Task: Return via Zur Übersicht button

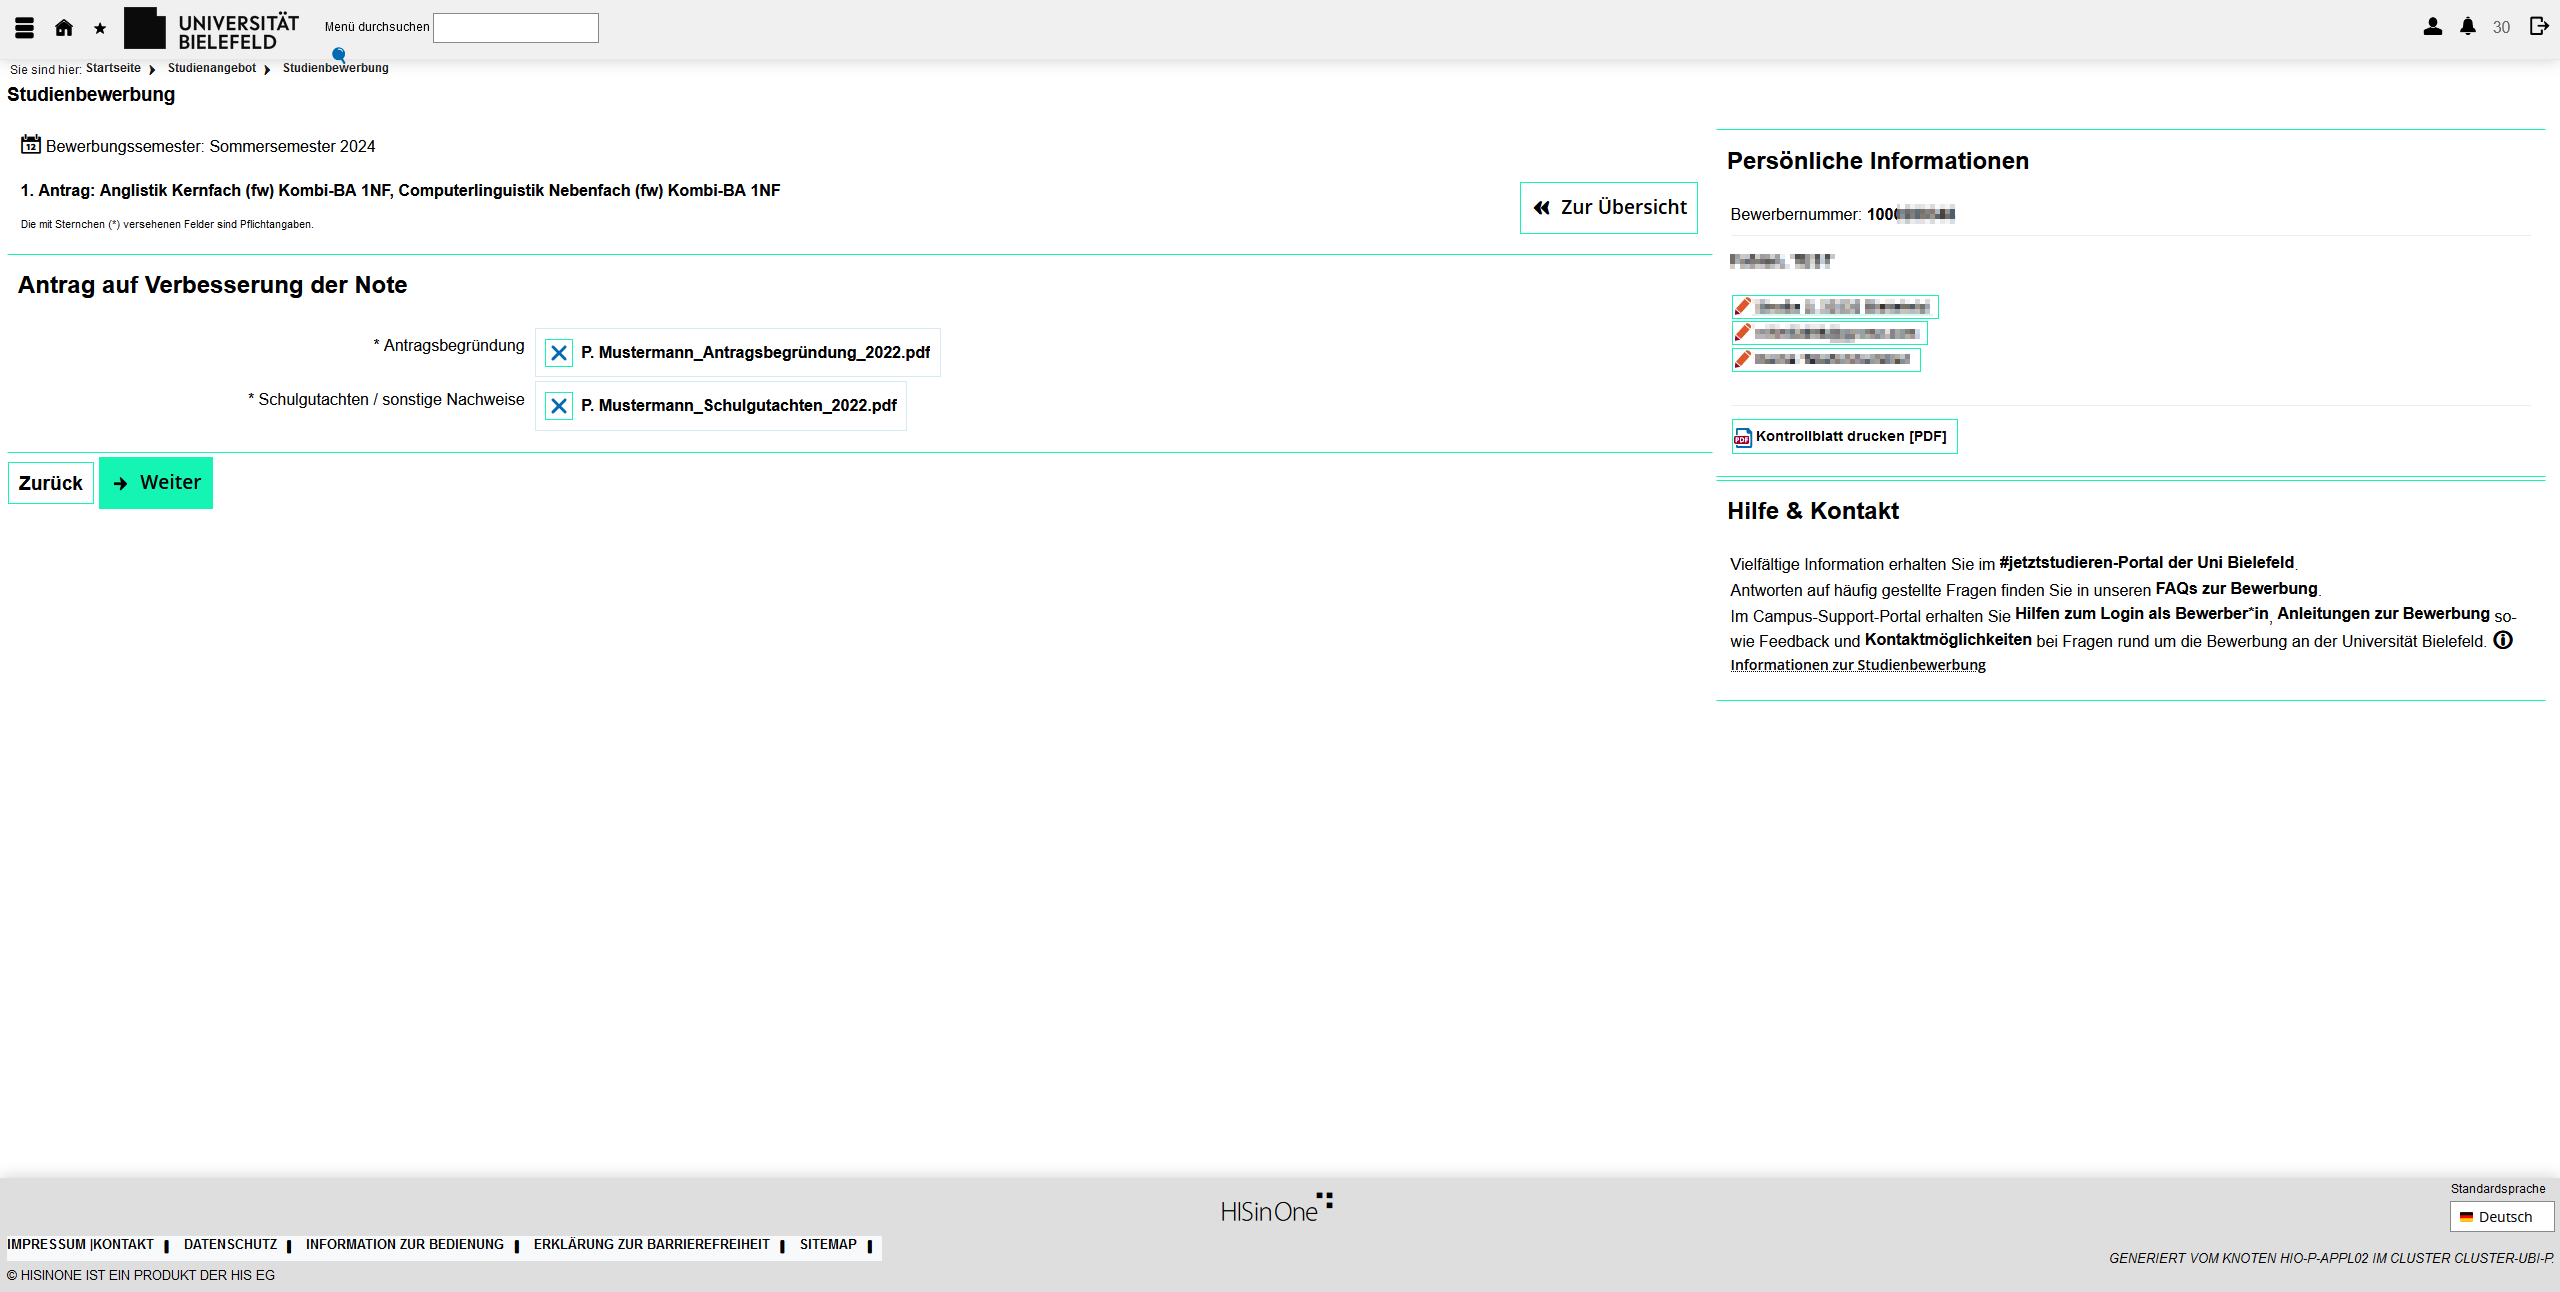Action: coord(1608,208)
